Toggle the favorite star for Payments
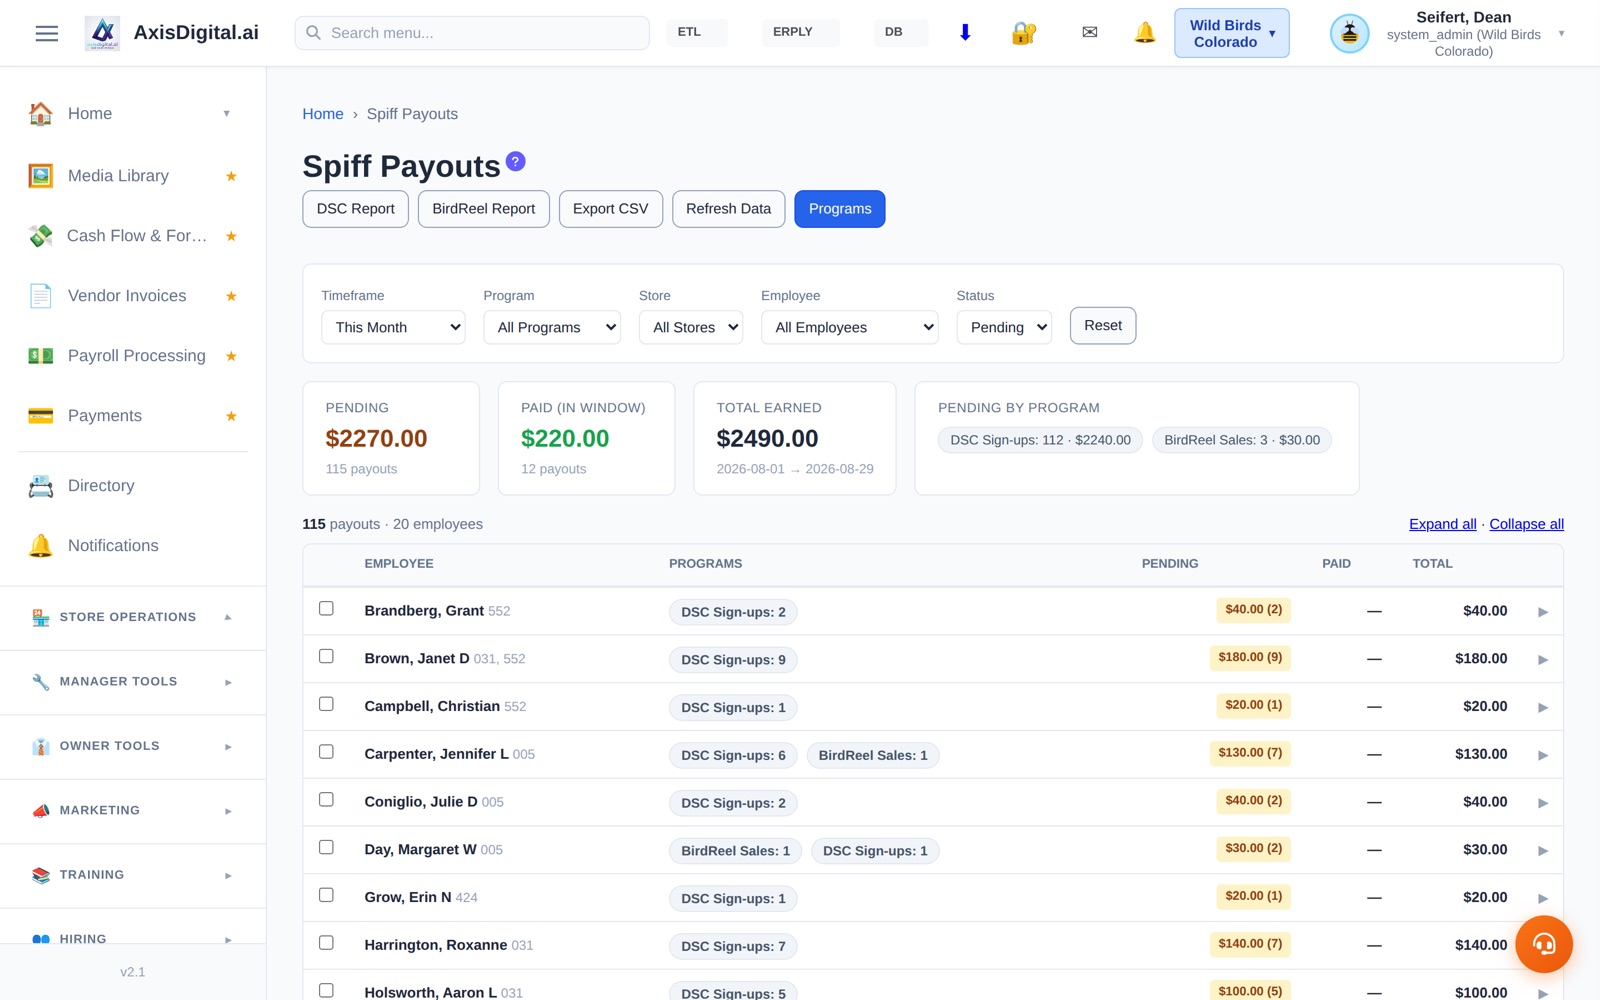The width and height of the screenshot is (1600, 1000). 231,416
